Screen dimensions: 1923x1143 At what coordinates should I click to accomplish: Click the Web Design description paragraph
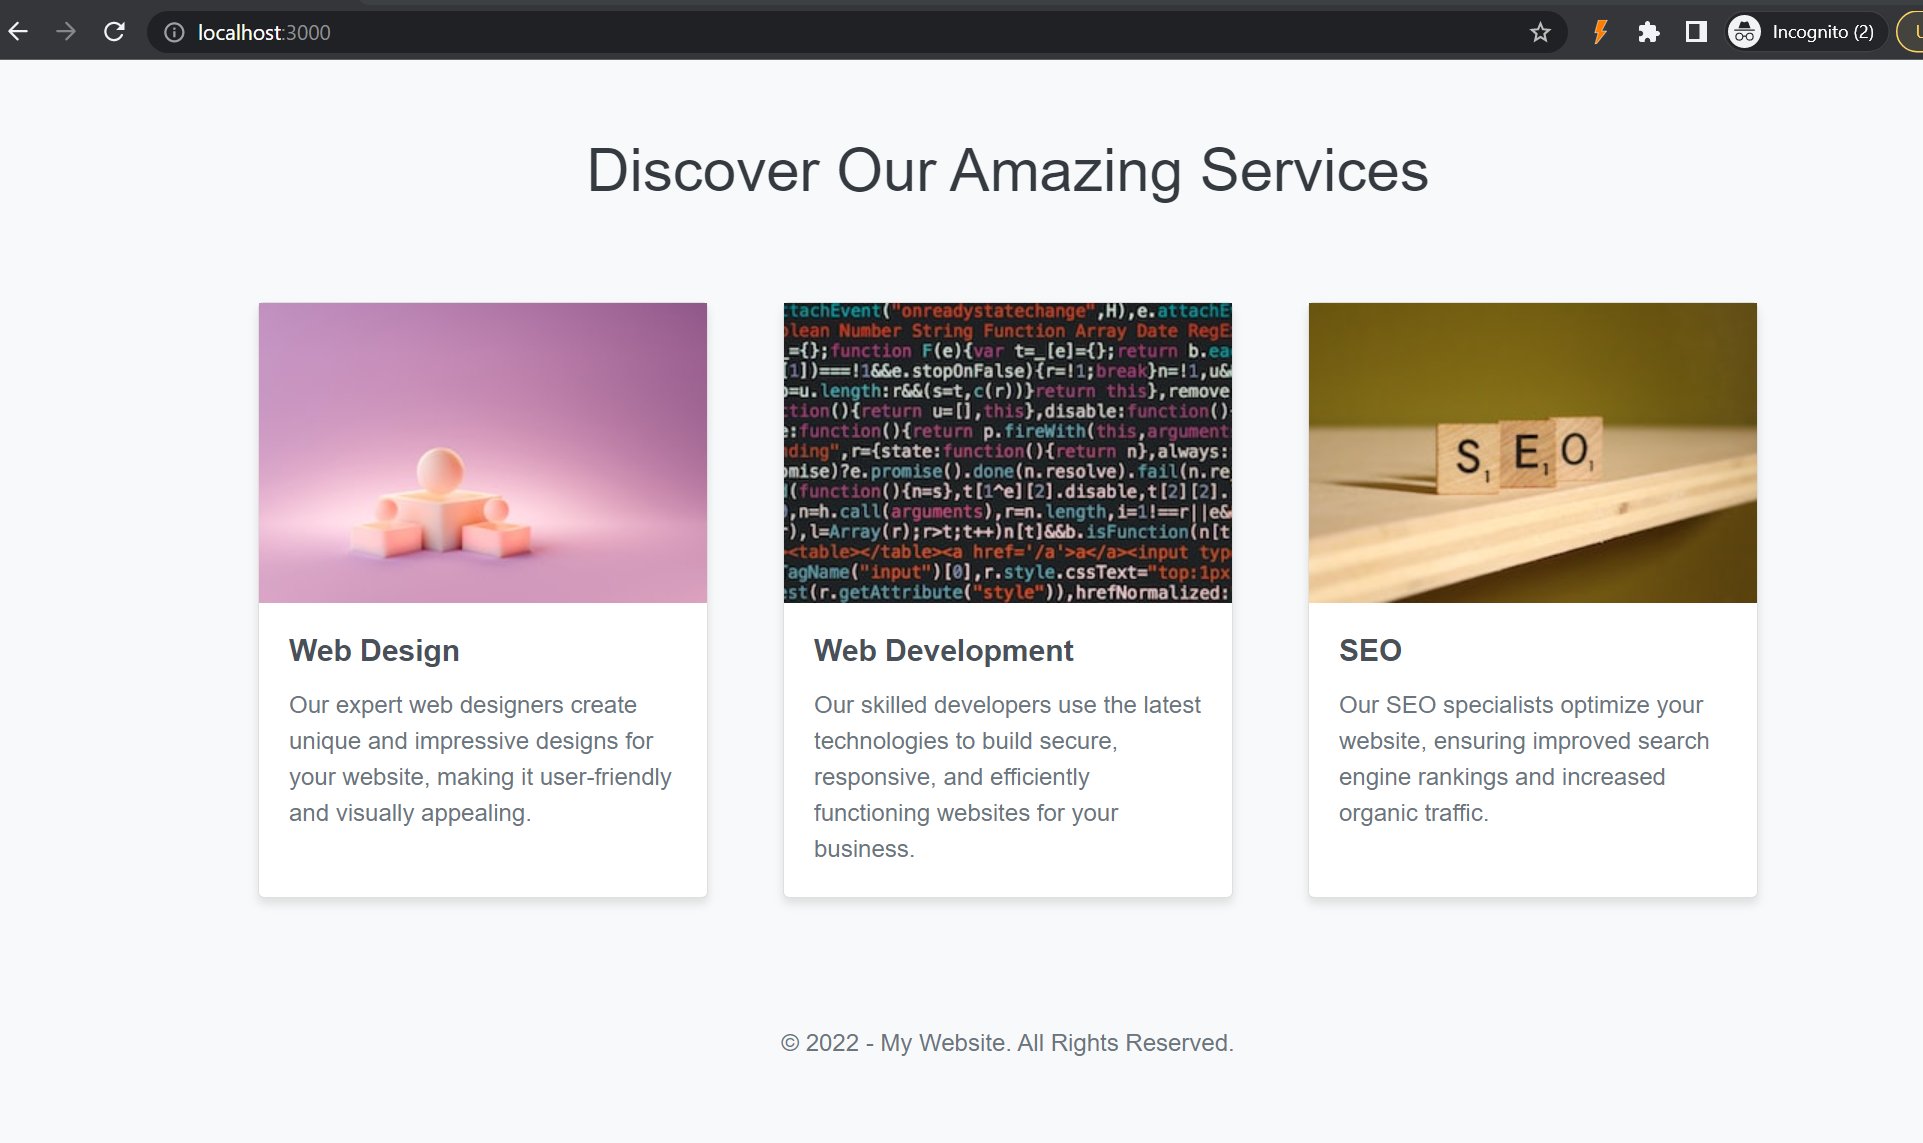(480, 759)
